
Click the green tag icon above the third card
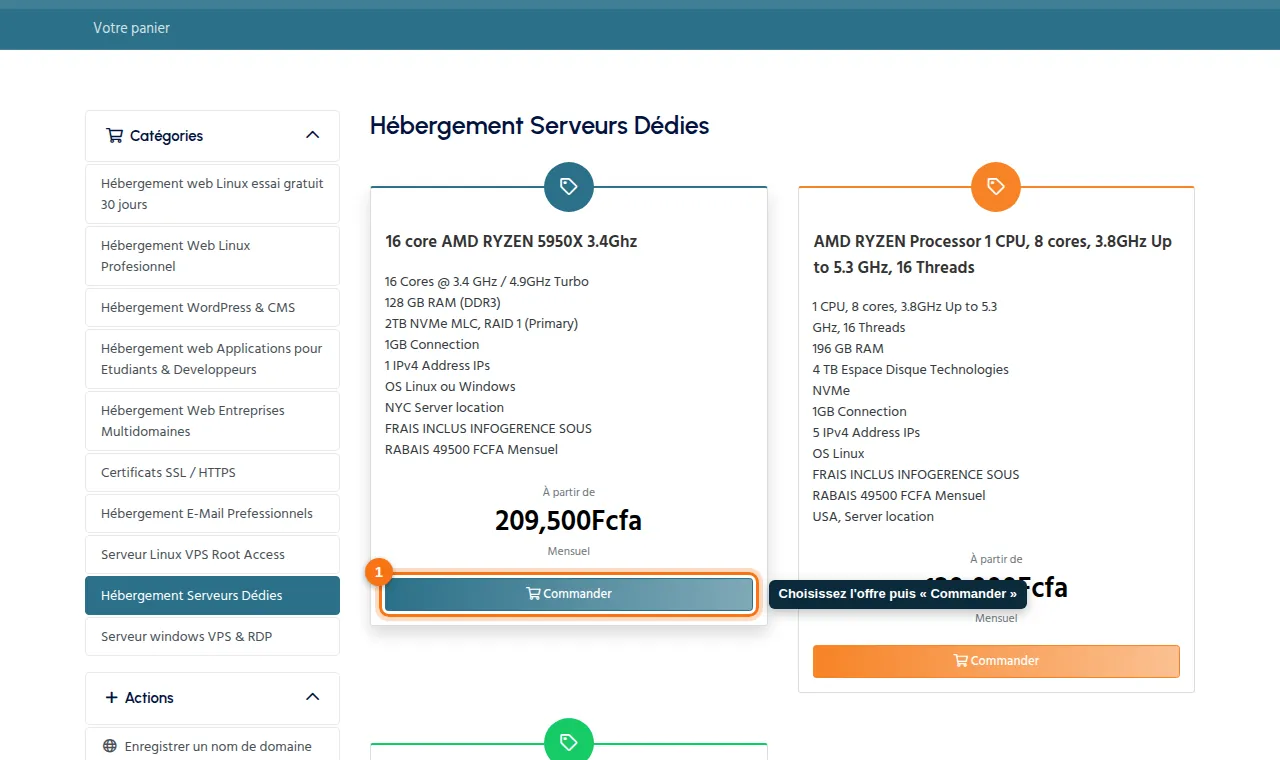point(569,741)
